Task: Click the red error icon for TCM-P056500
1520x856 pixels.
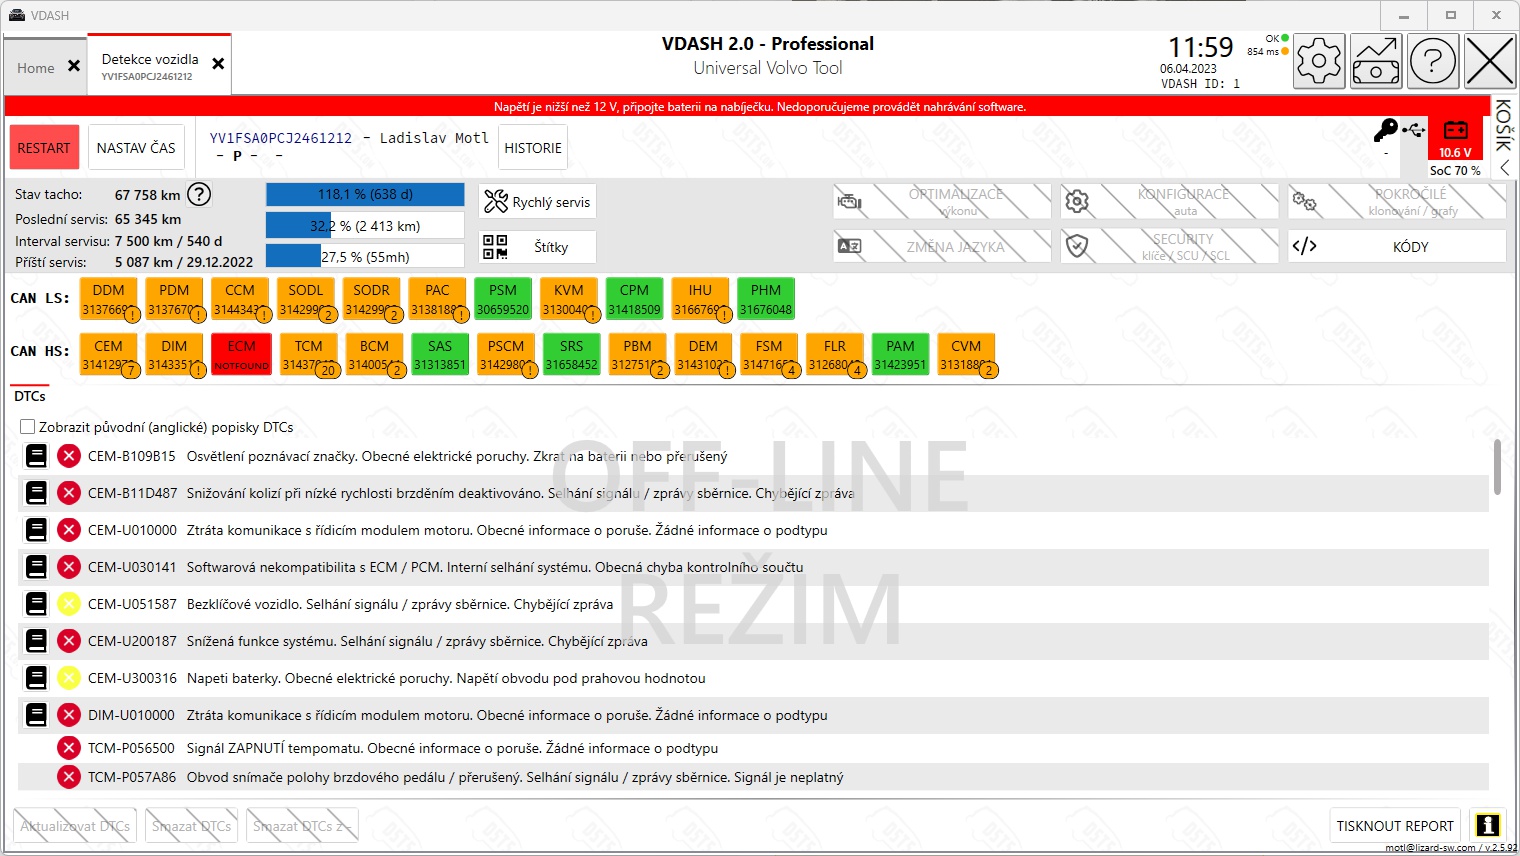Action: point(68,748)
